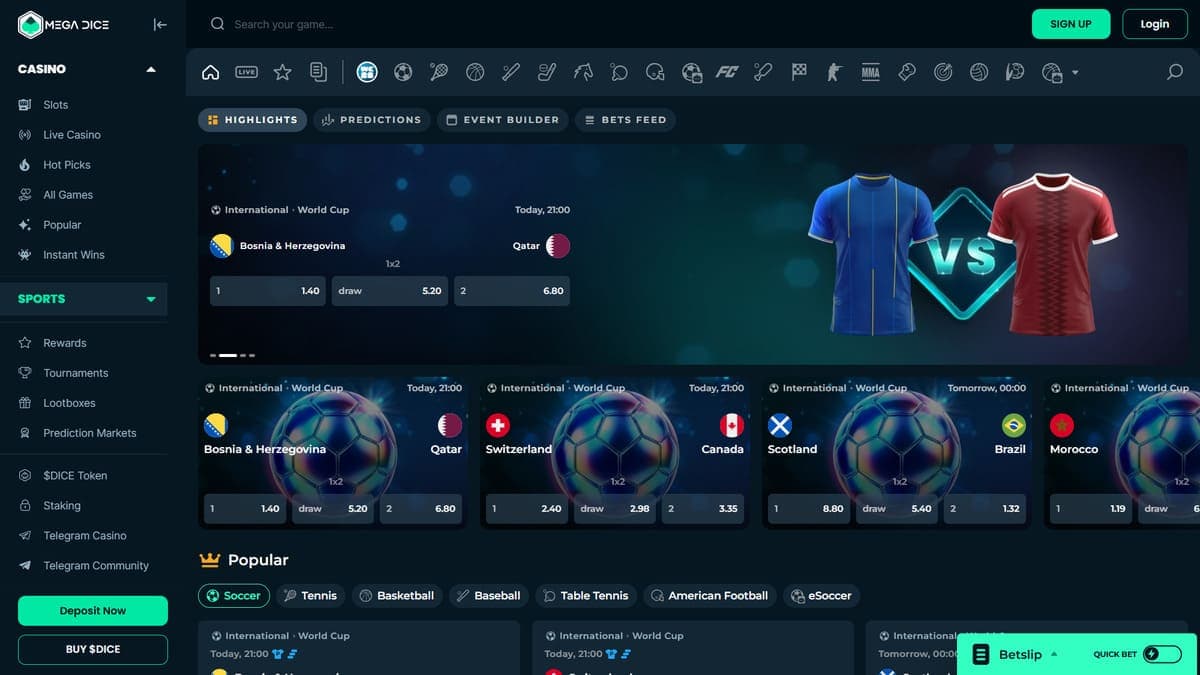Open Telegram Casino in the sidebar
Image resolution: width=1200 pixels, height=675 pixels.
pos(85,536)
